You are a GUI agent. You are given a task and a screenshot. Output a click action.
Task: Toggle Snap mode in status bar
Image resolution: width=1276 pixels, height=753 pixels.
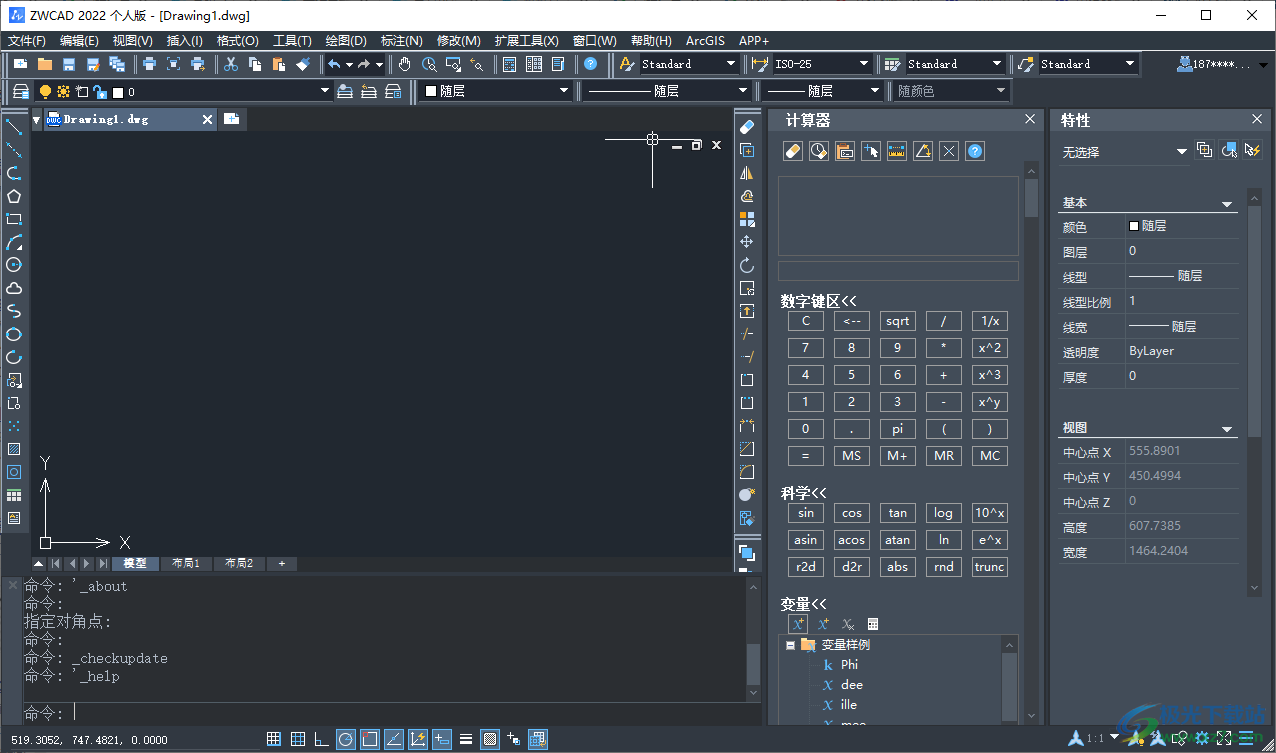[274, 740]
